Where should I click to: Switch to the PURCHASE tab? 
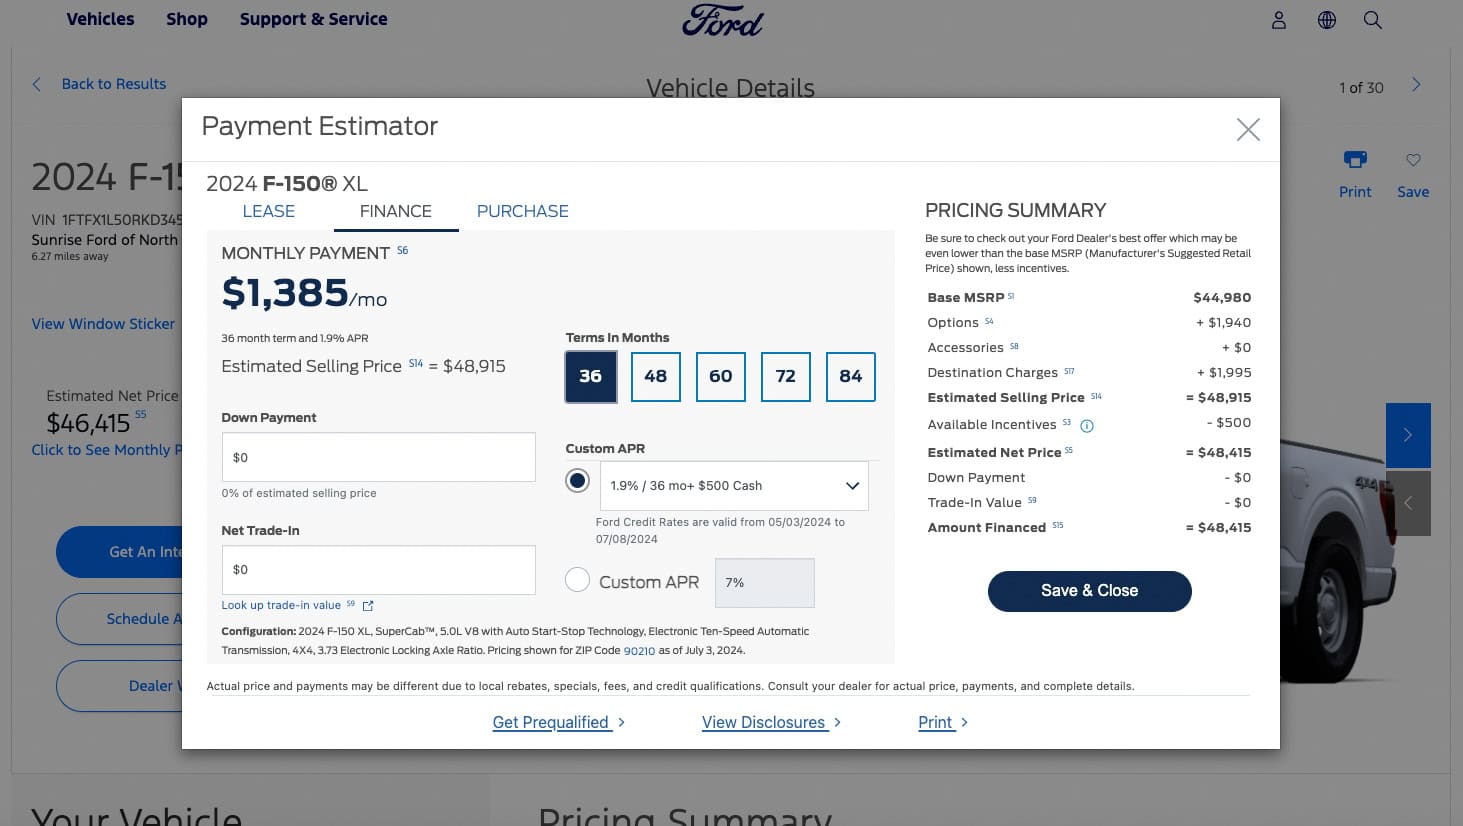coord(523,211)
